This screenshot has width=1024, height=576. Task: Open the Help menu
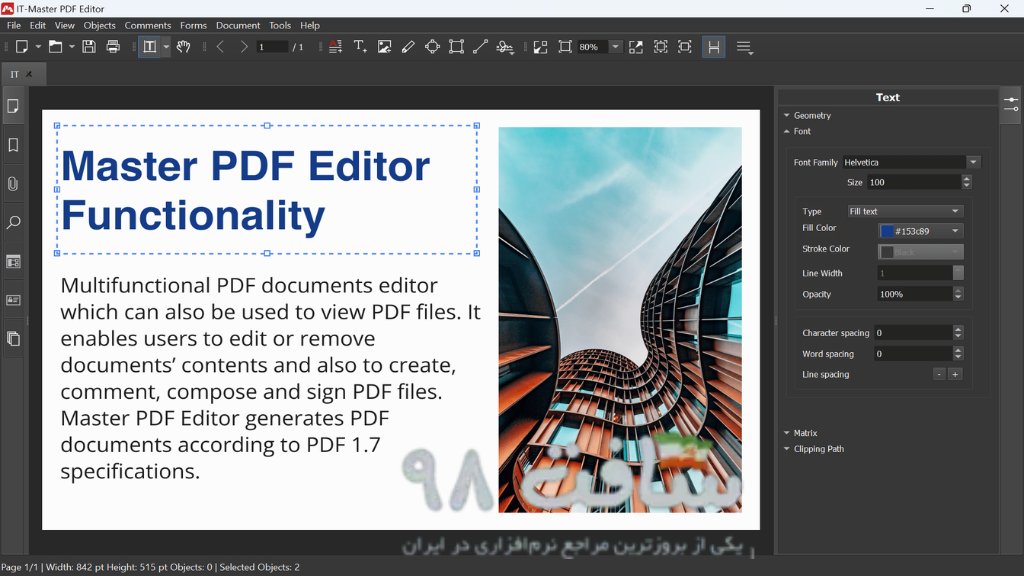[x=310, y=25]
